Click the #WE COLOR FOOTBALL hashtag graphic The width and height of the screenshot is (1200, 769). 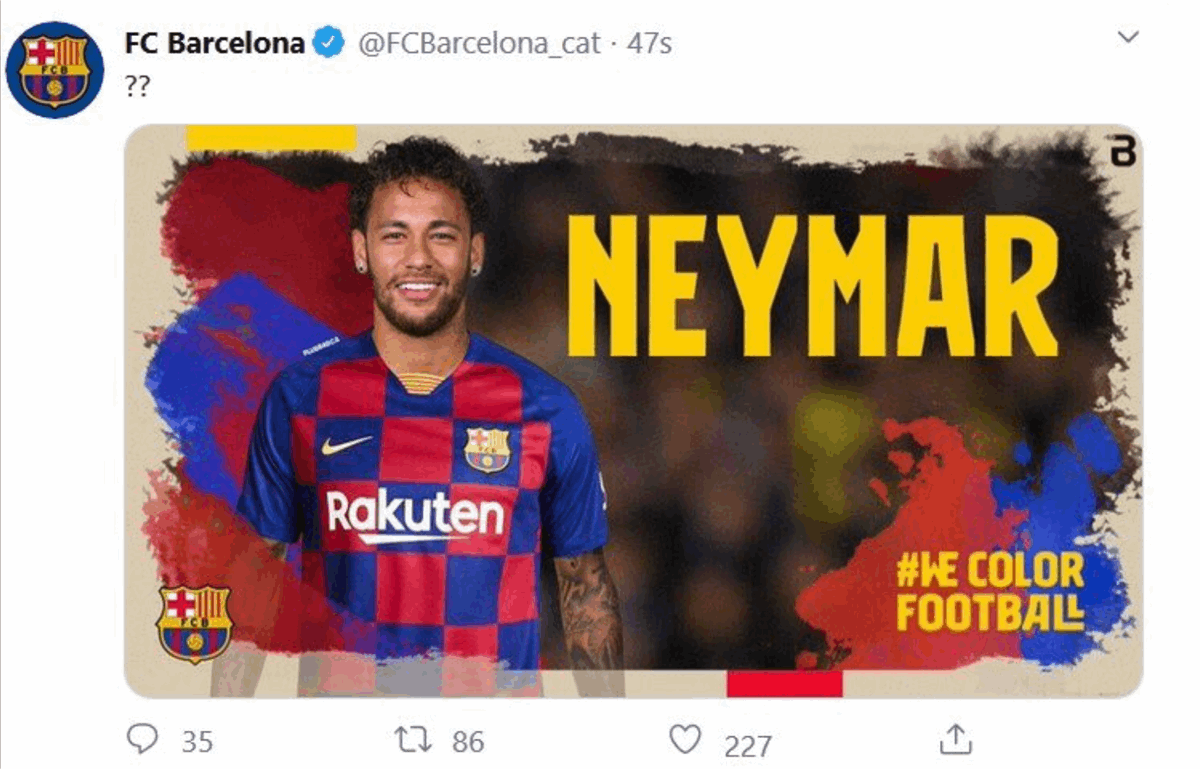[990, 592]
